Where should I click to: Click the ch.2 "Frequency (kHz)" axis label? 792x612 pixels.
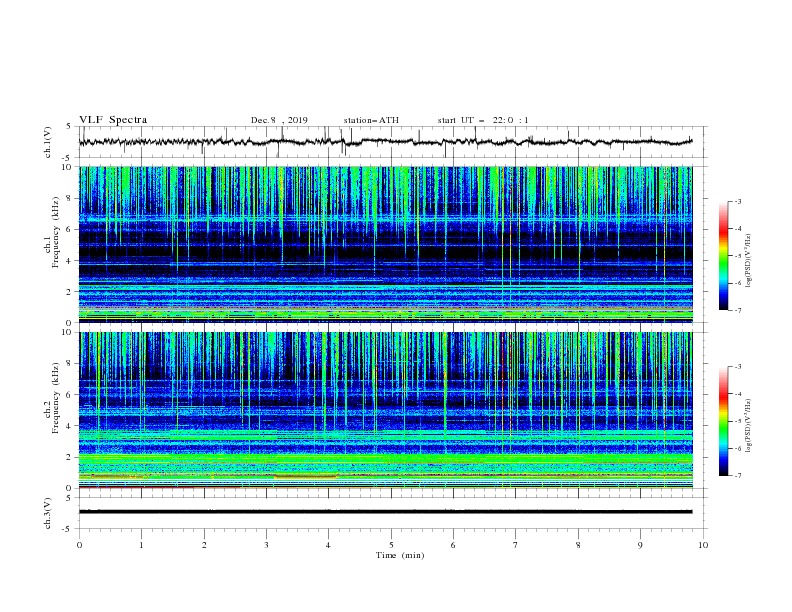56,399
